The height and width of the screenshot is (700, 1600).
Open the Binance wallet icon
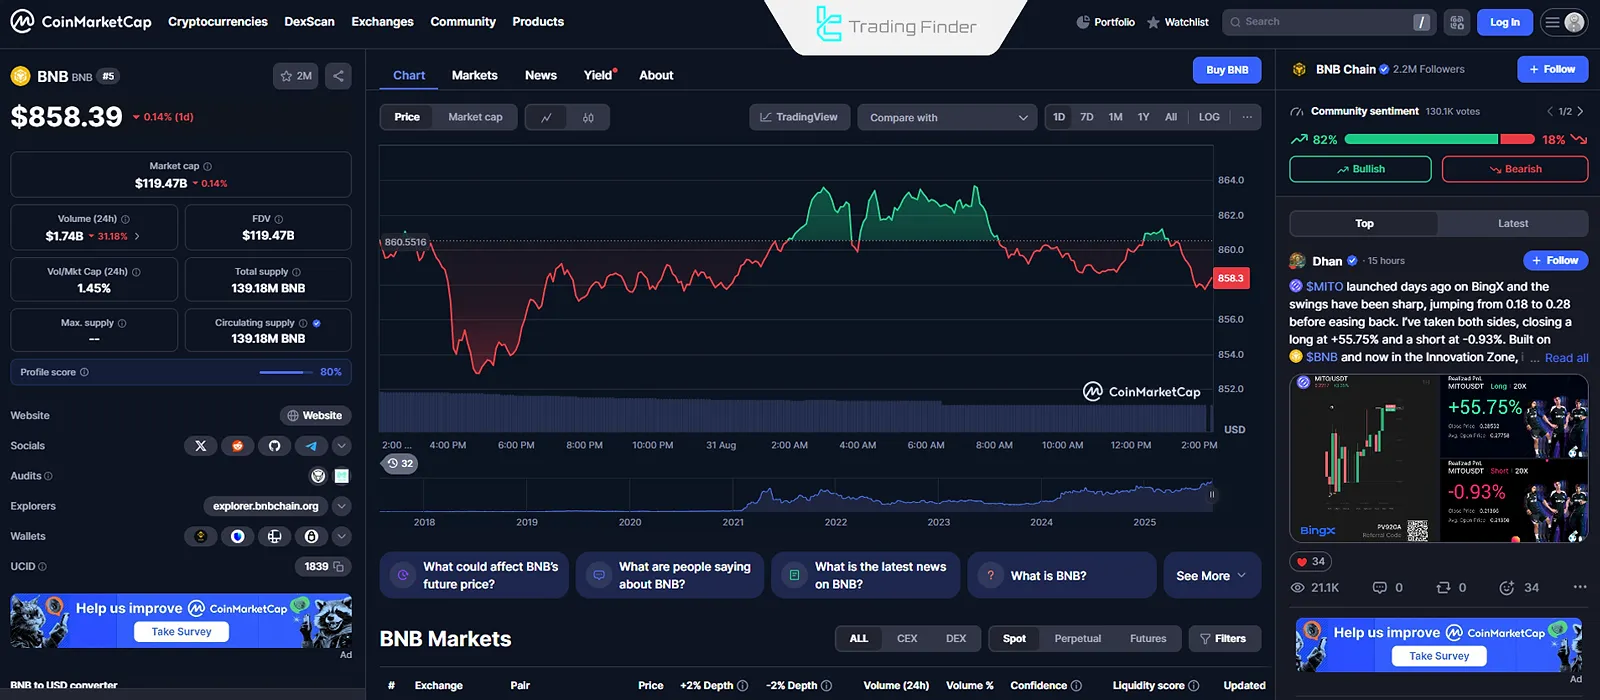pyautogui.click(x=201, y=537)
